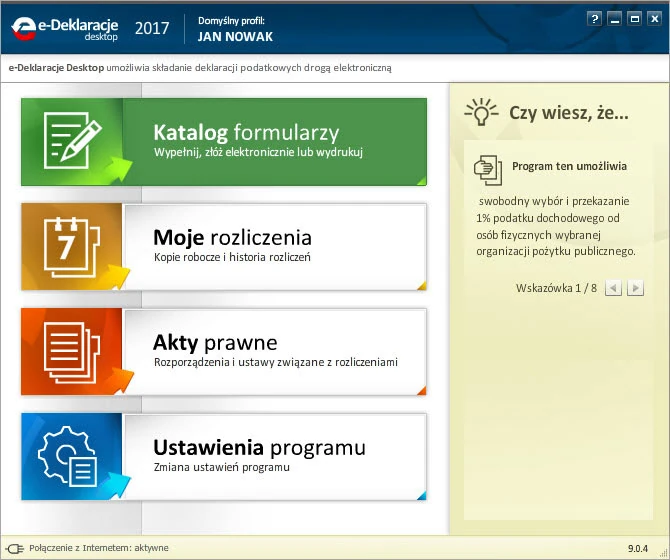Click the Czy wiesz, że... heading
Viewport: 670px width, 560px height.
(569, 113)
